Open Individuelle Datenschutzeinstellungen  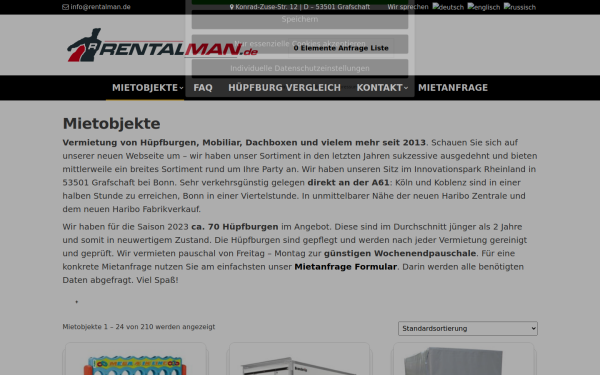pos(300,68)
